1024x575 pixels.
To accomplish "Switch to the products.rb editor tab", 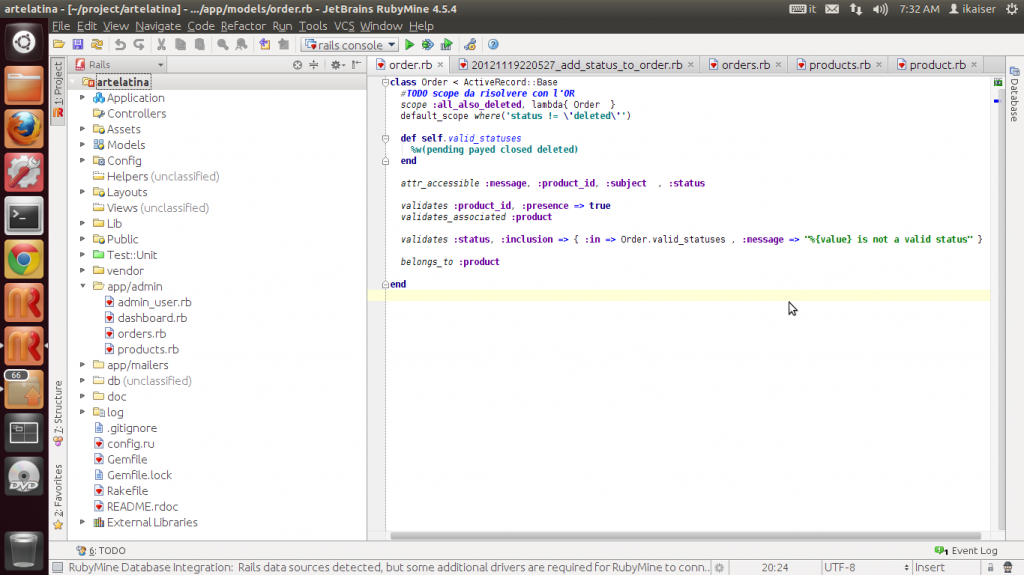I will point(838,65).
